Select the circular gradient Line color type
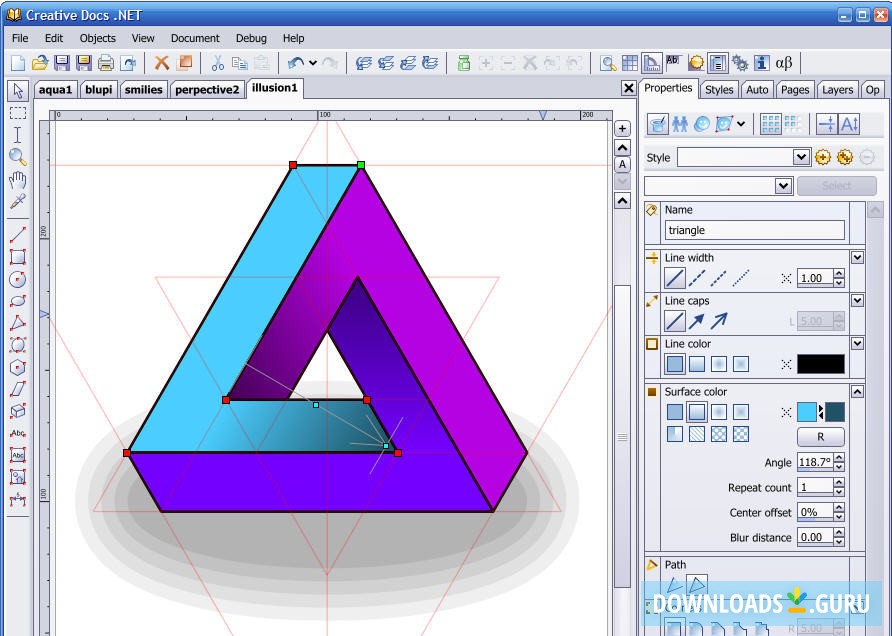 click(718, 364)
